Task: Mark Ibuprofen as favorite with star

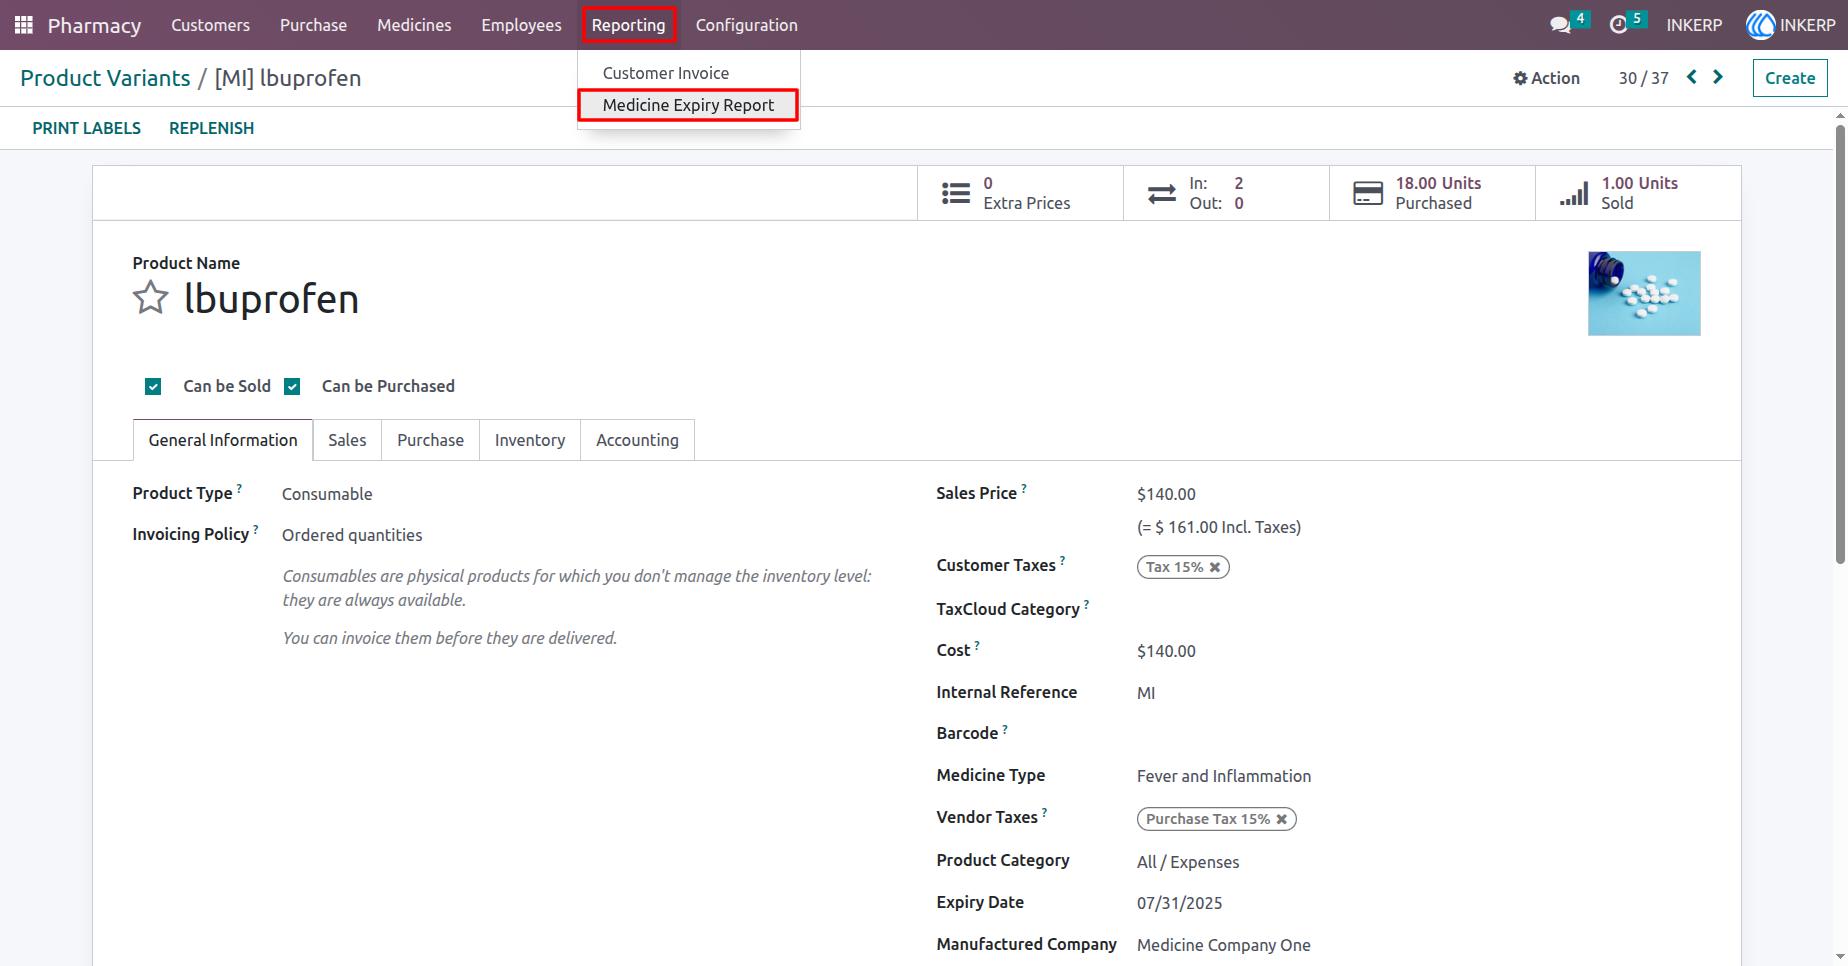Action: (151, 298)
